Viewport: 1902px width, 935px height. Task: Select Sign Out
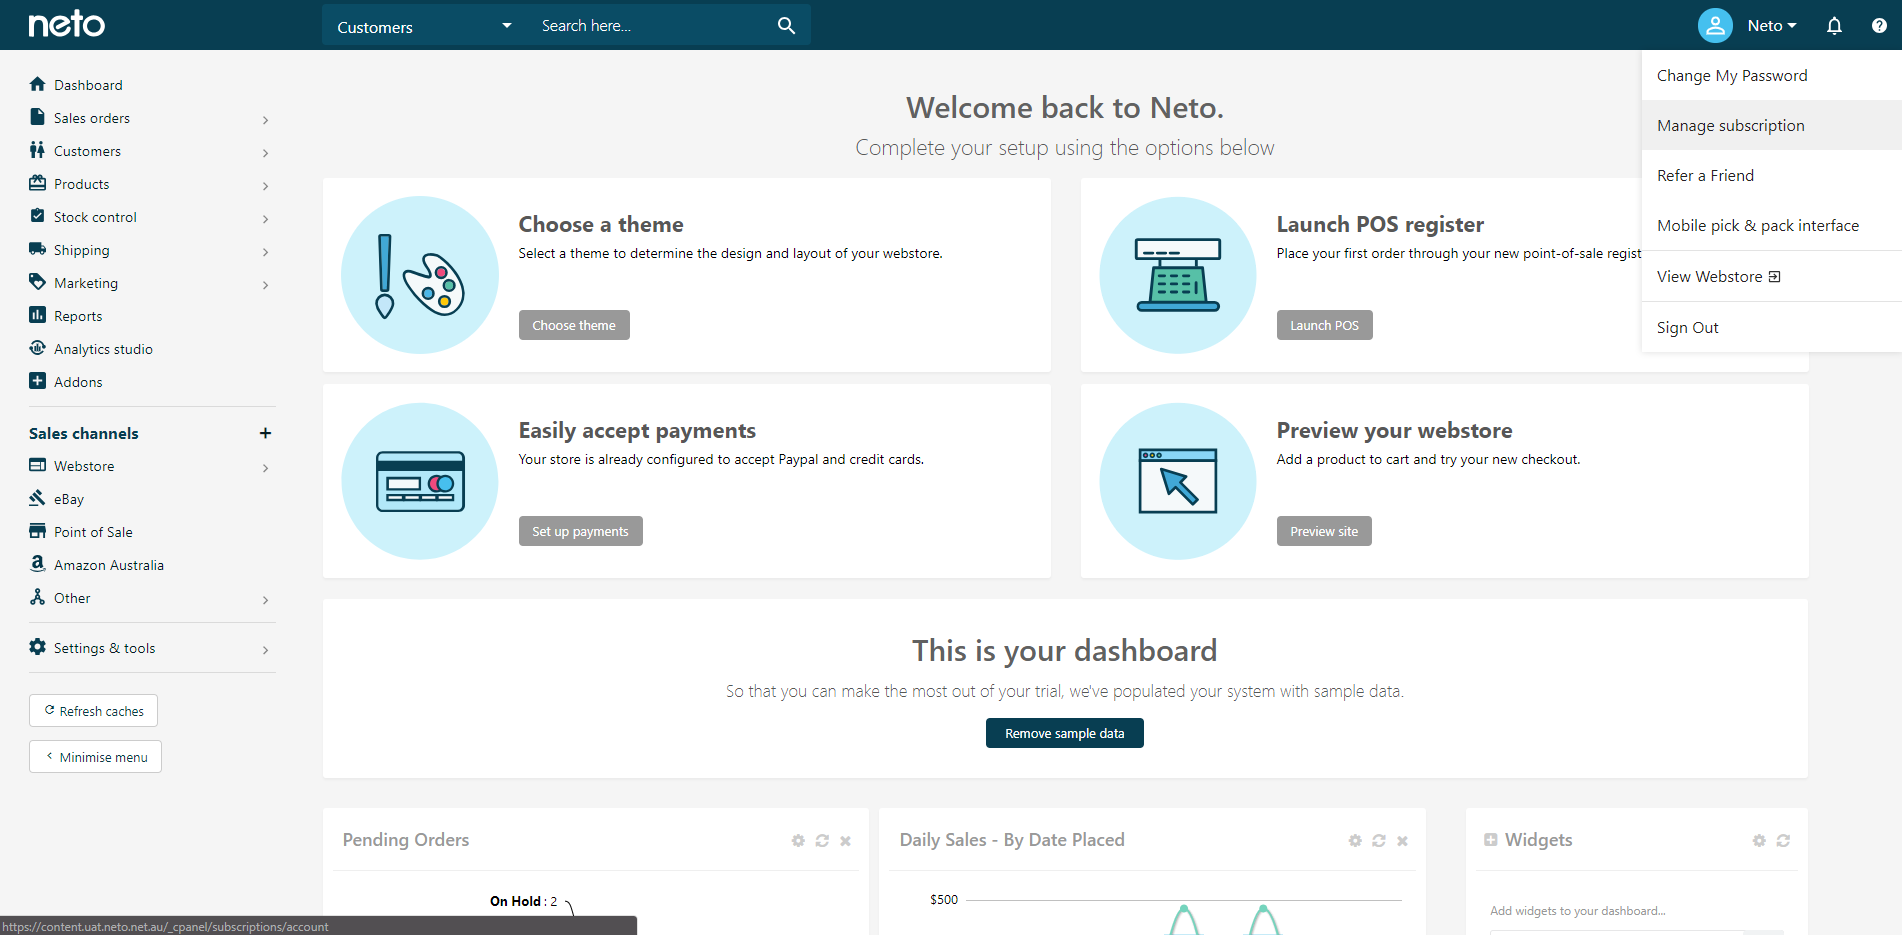(x=1771, y=327)
